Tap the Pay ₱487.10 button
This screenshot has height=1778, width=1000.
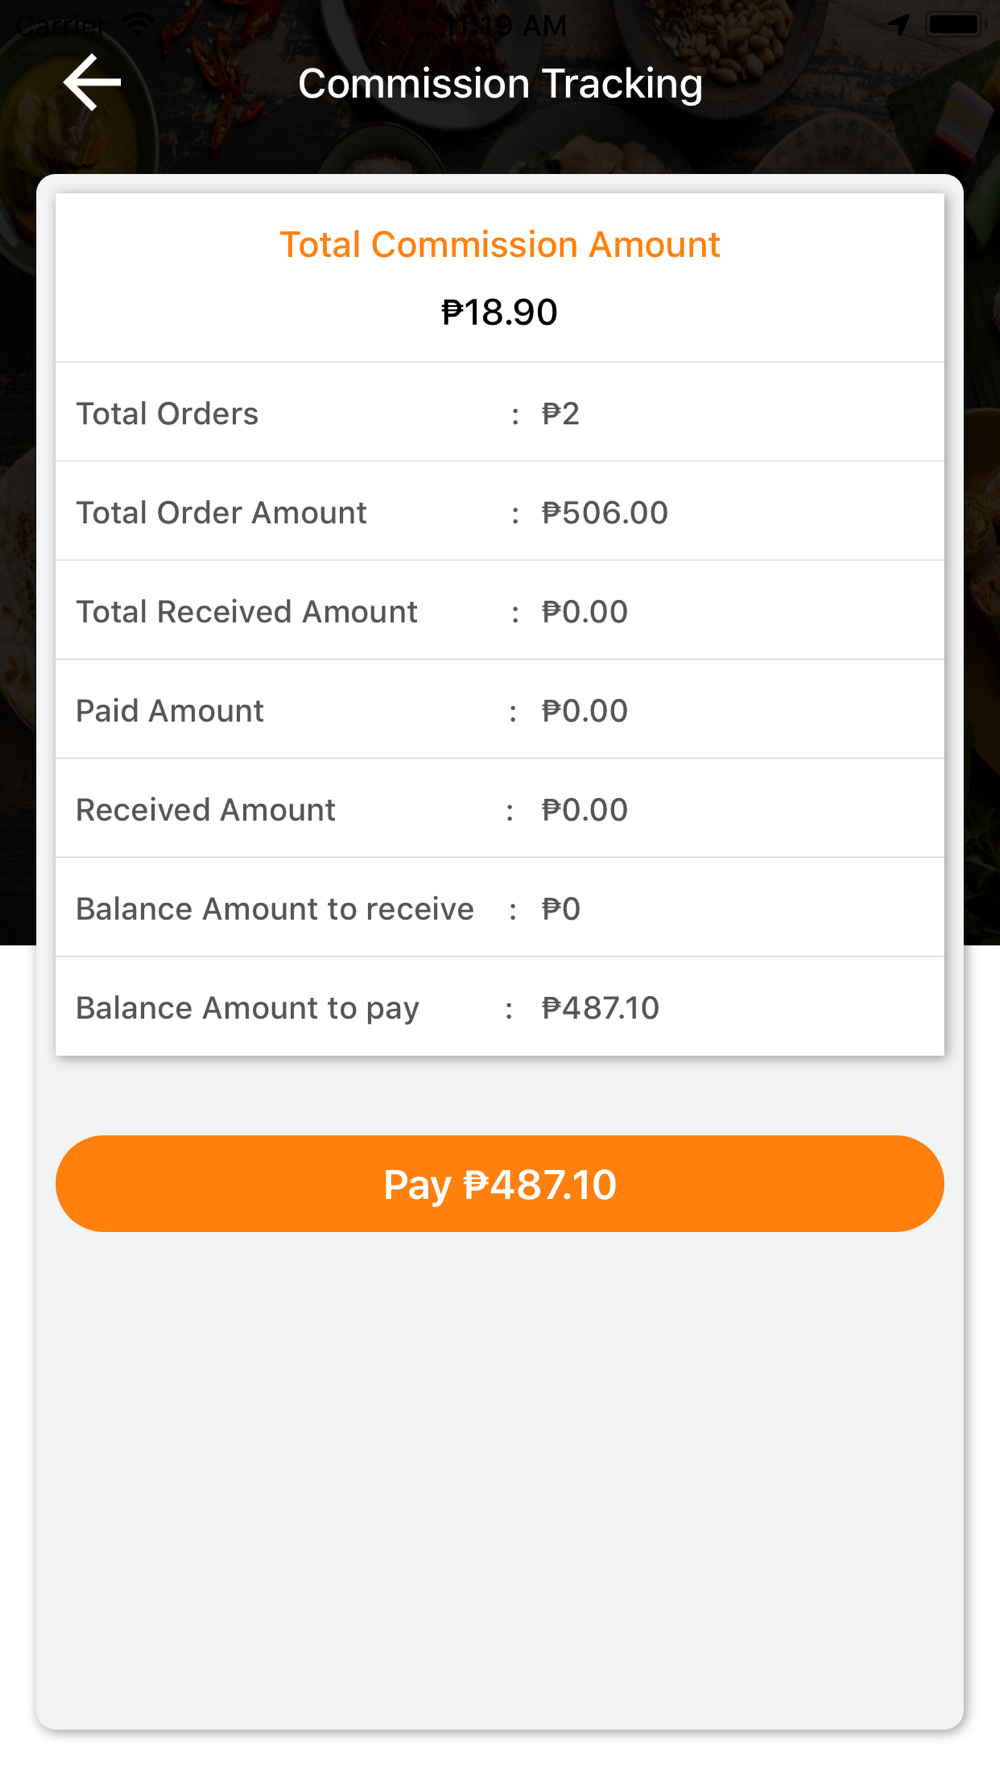(x=500, y=1184)
